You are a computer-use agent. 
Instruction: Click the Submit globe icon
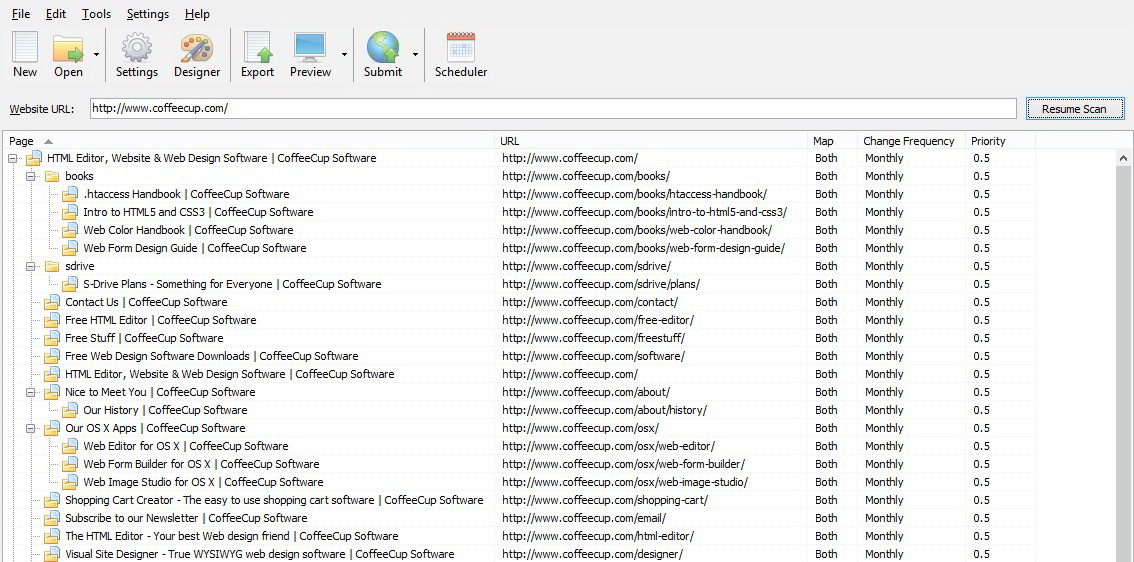pos(383,48)
